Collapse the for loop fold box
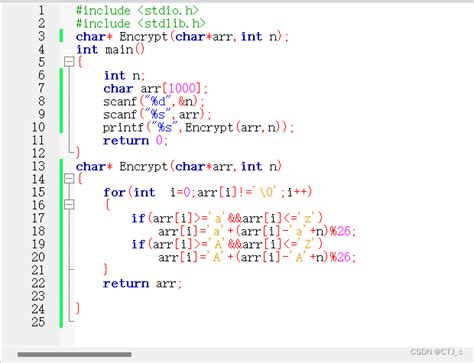The width and height of the screenshot is (474, 363). pos(69,204)
